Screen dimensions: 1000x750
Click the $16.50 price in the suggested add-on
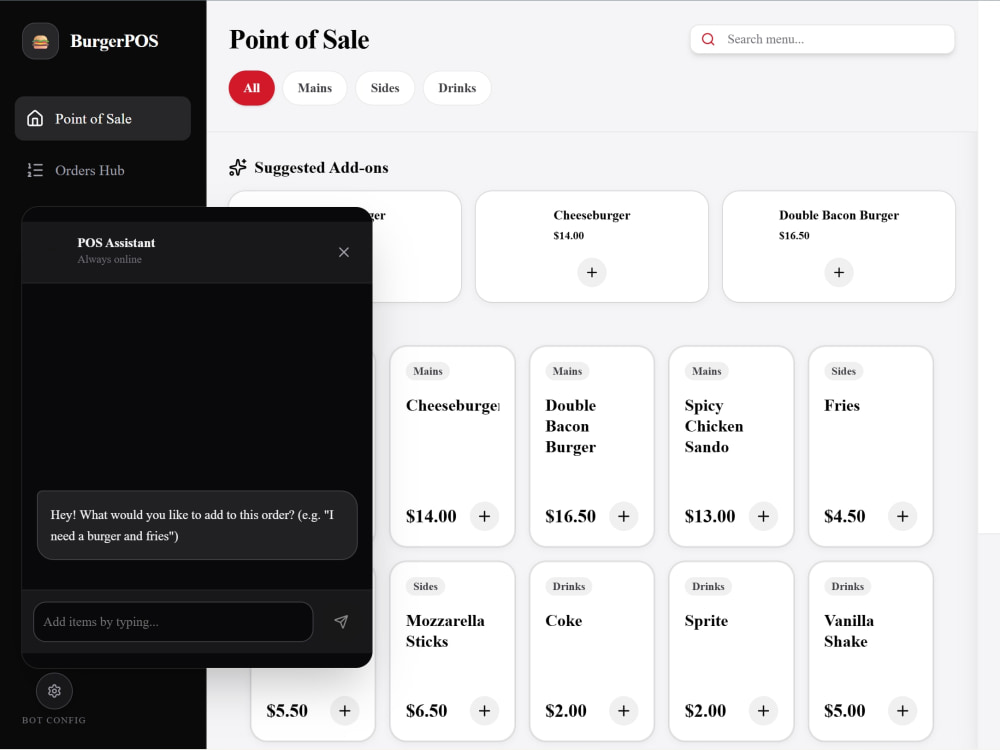click(x=794, y=235)
